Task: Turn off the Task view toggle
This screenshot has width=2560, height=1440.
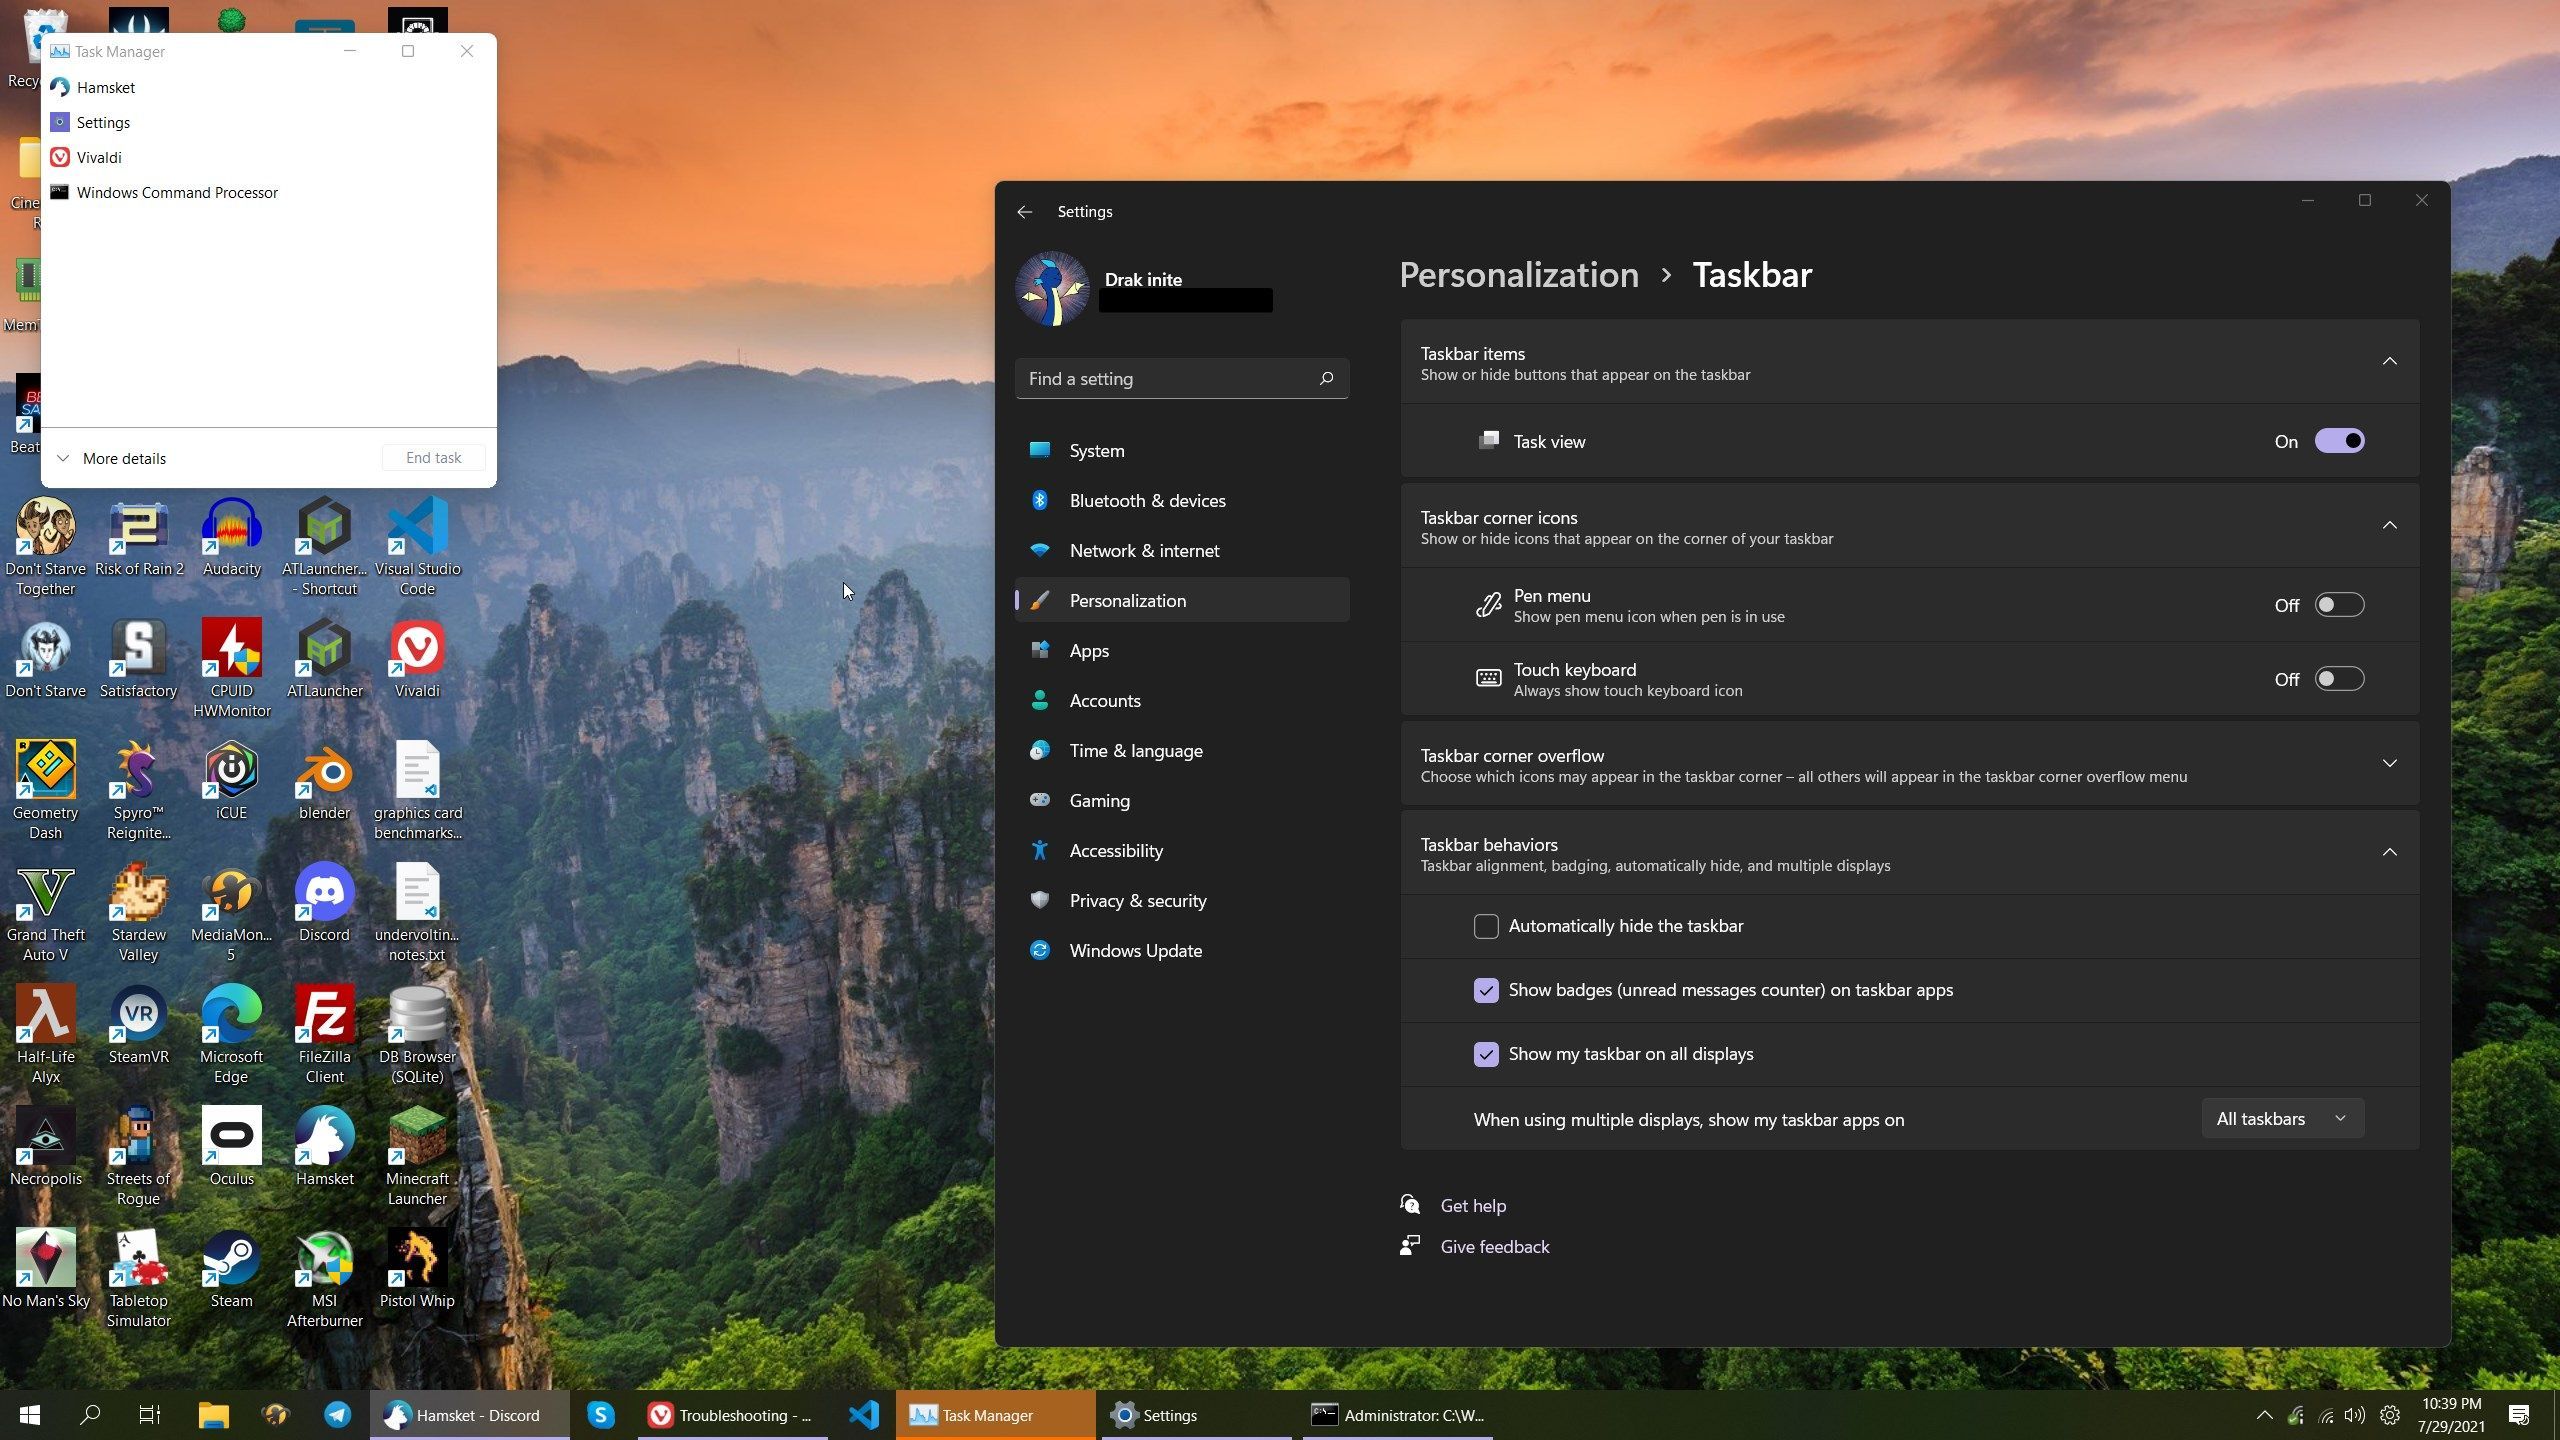Action: point(2339,441)
